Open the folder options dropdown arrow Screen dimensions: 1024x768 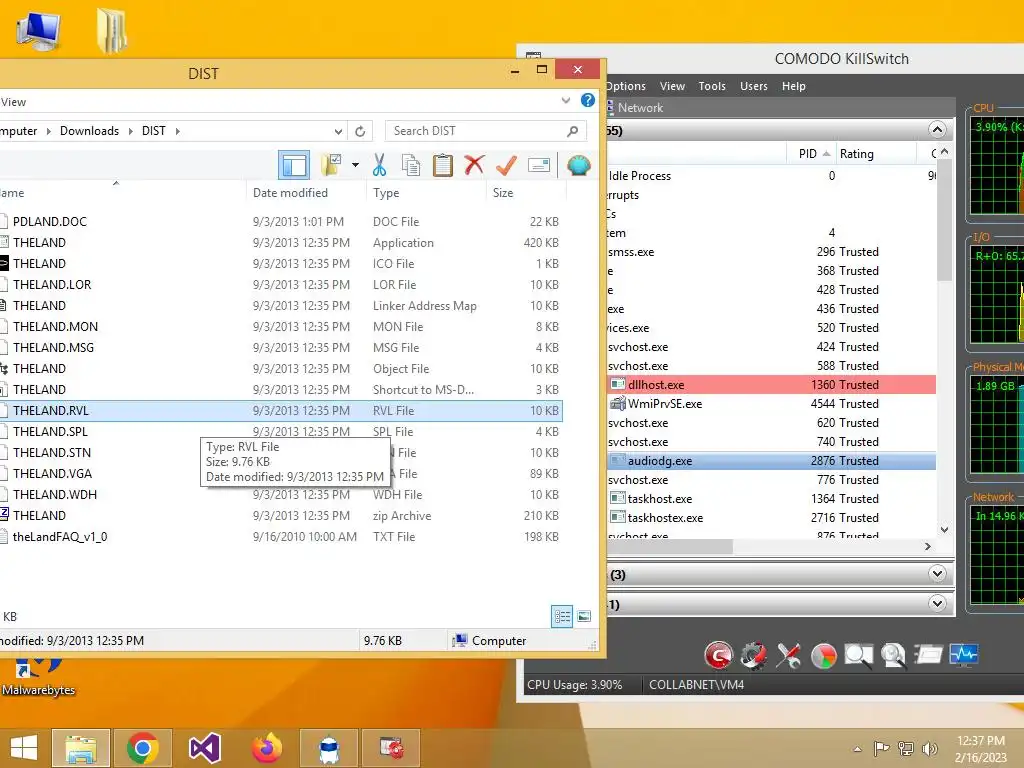355,165
